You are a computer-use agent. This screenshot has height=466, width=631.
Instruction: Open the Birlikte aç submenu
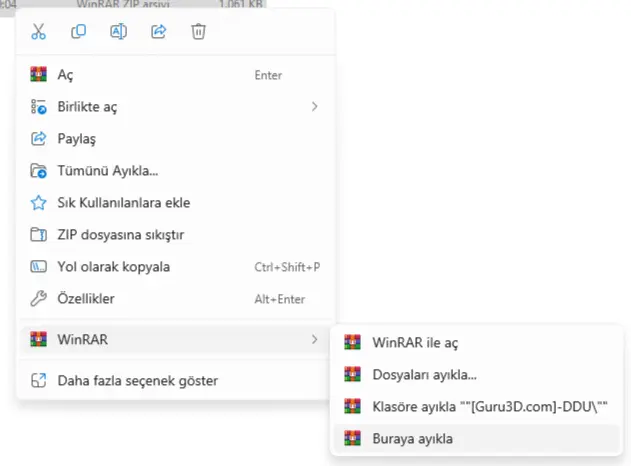tap(175, 107)
